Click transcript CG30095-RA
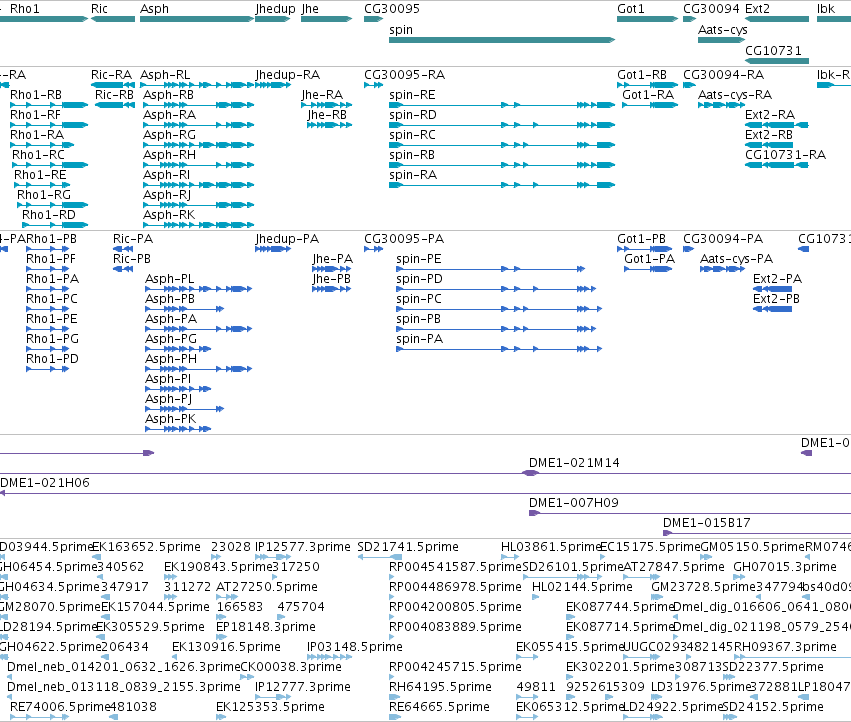This screenshot has width=851, height=722. point(373,85)
